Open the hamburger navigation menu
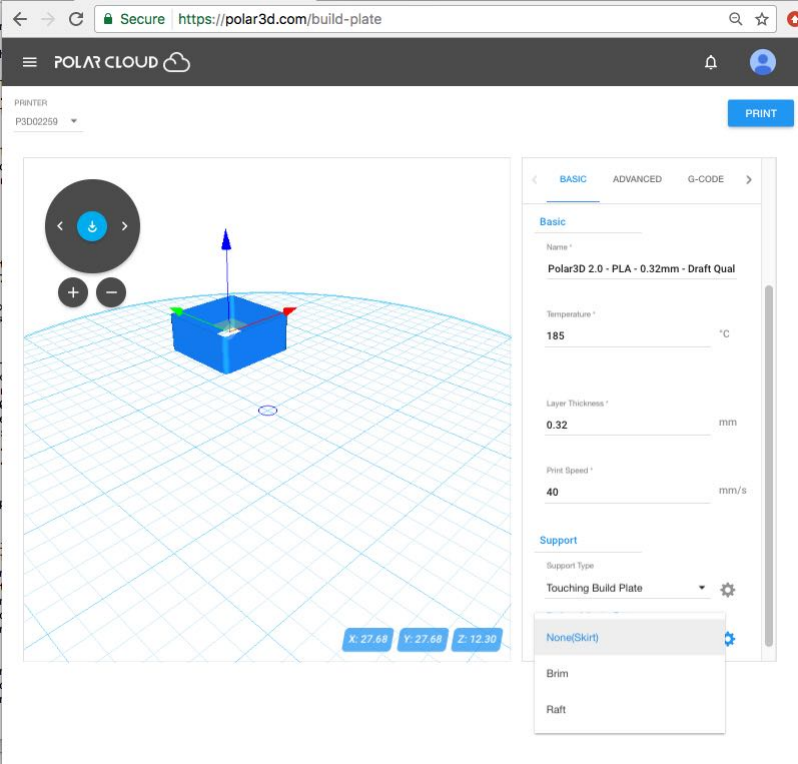Image resolution: width=798 pixels, height=764 pixels. point(30,62)
